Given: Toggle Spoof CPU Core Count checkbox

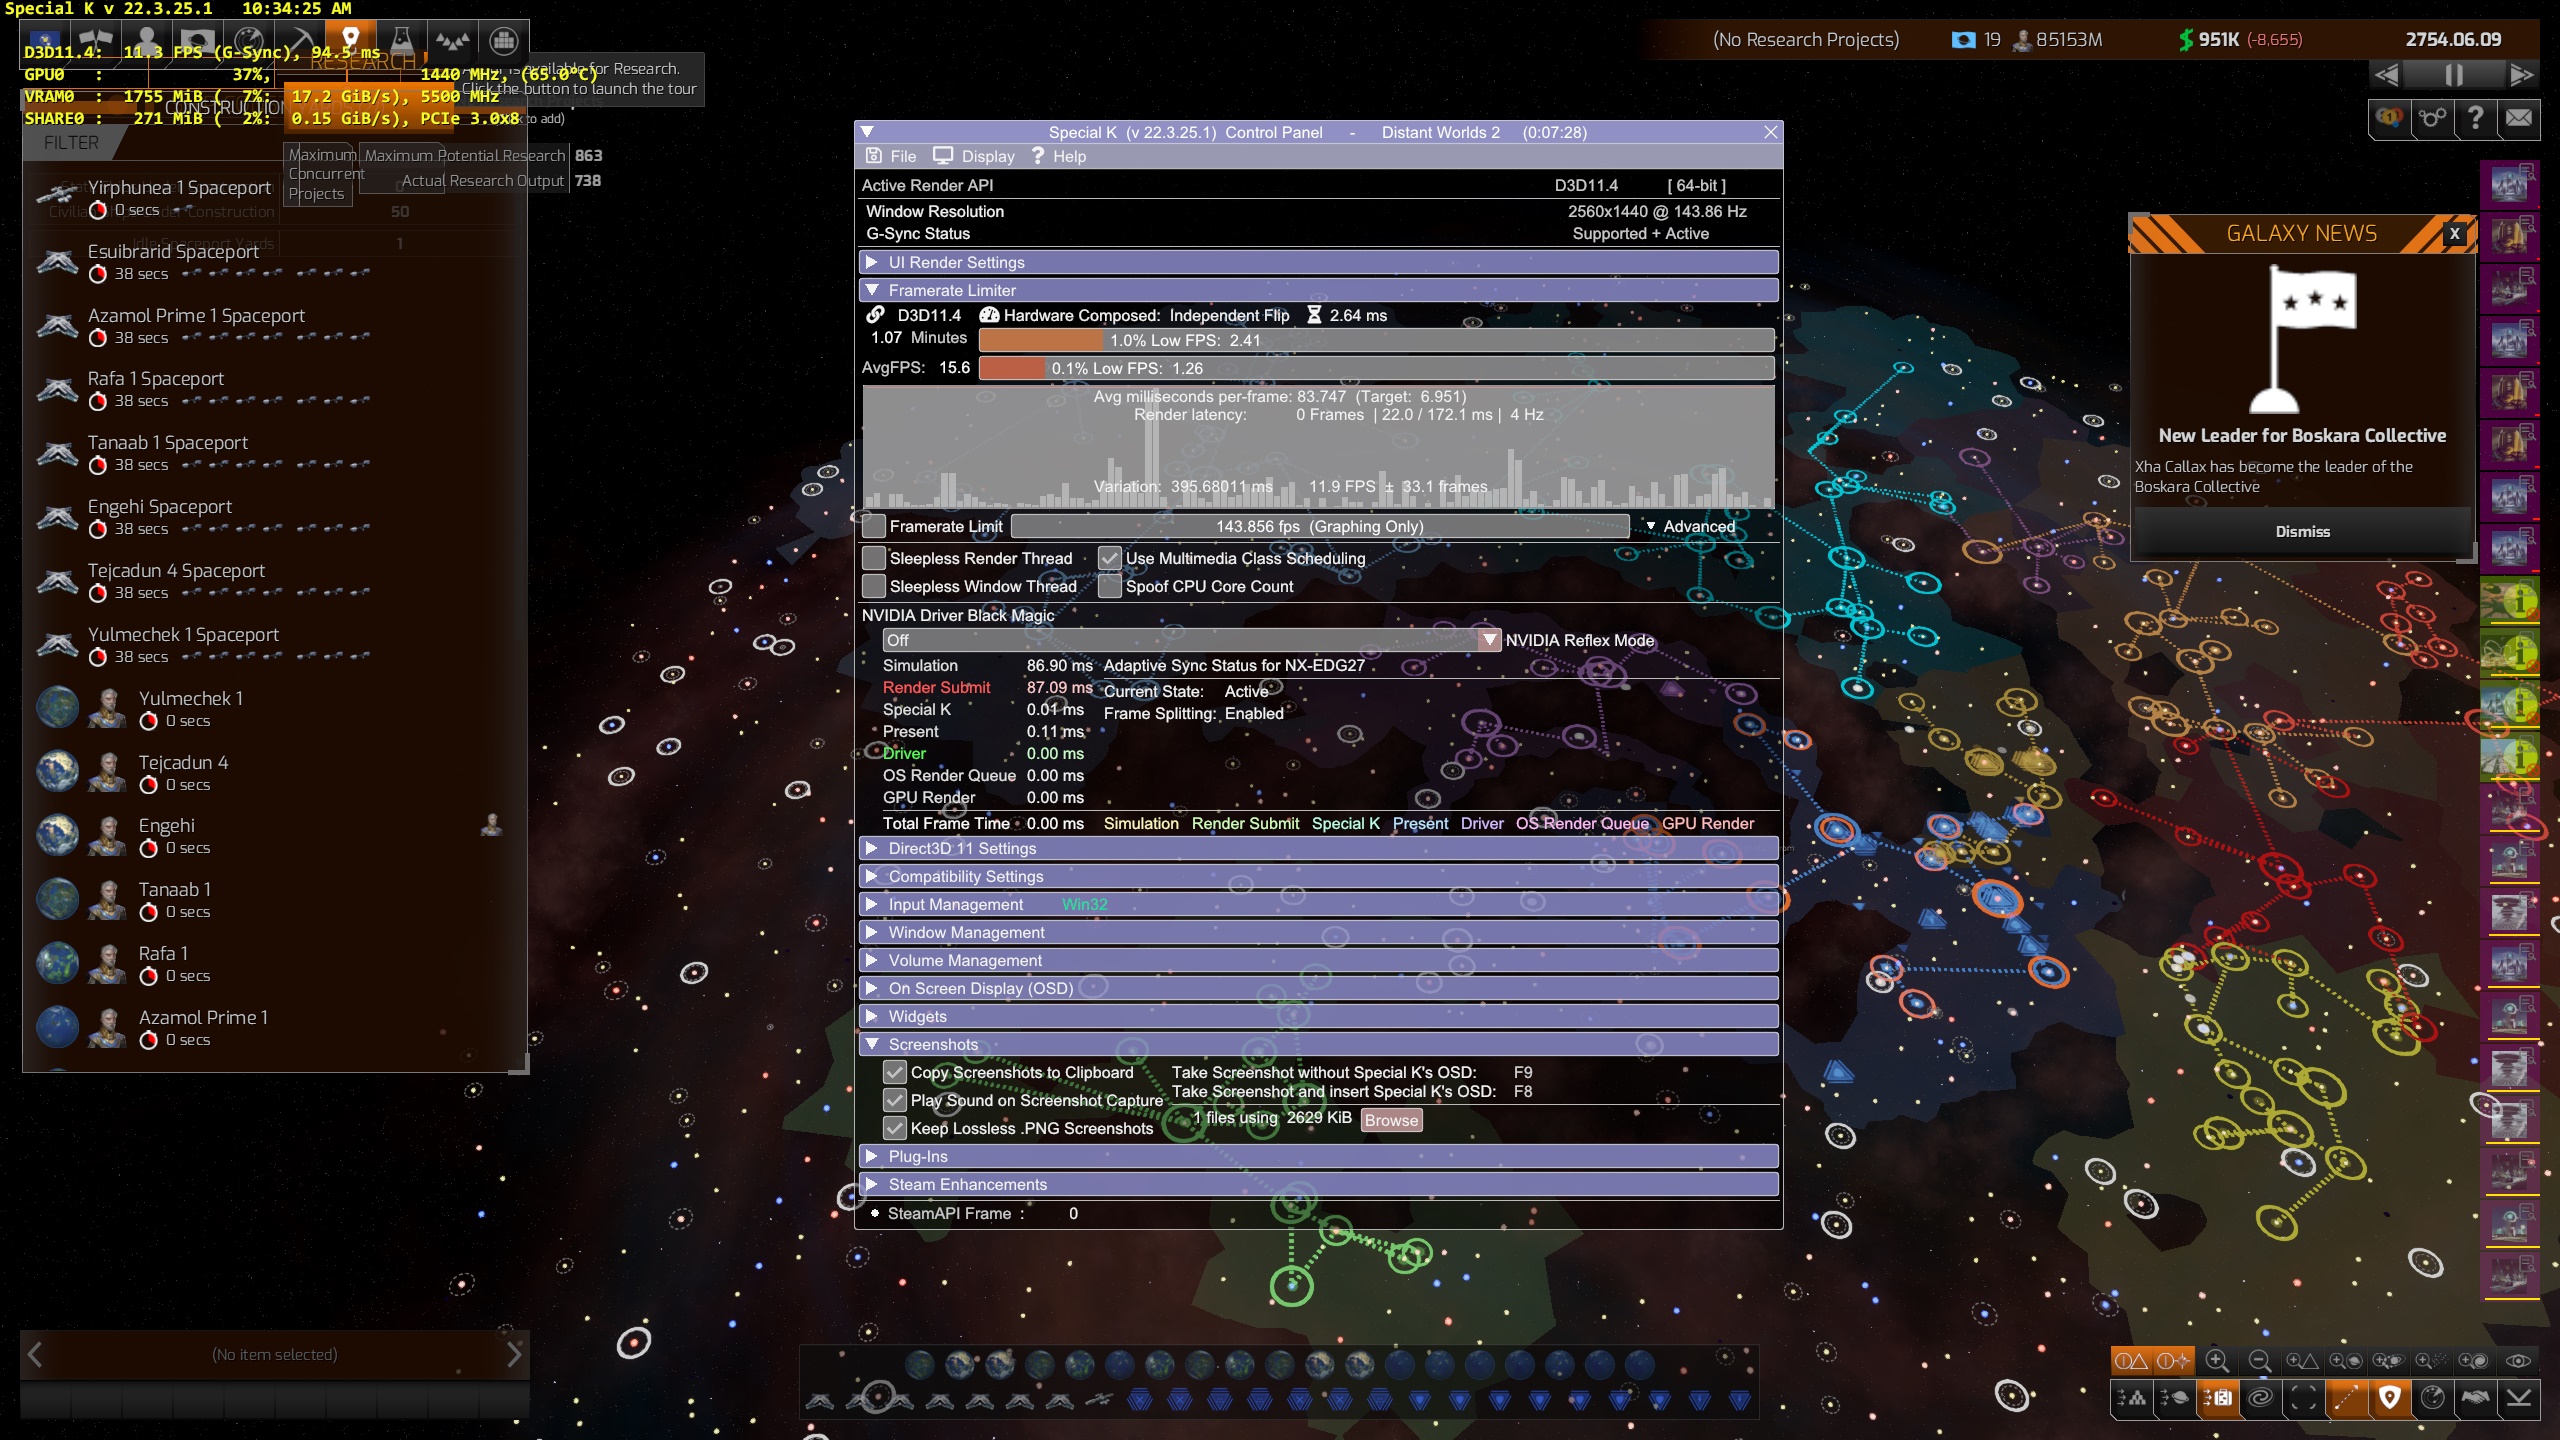Looking at the screenshot, I should (x=1110, y=586).
